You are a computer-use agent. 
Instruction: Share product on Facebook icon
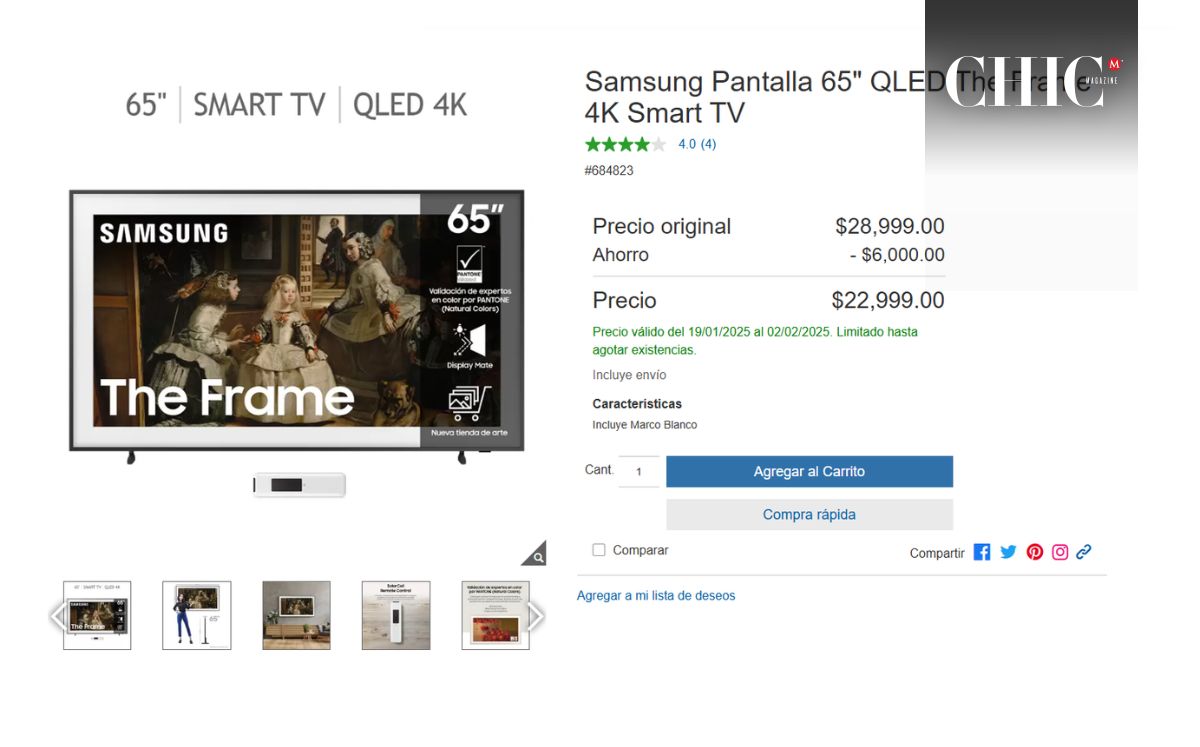click(982, 552)
